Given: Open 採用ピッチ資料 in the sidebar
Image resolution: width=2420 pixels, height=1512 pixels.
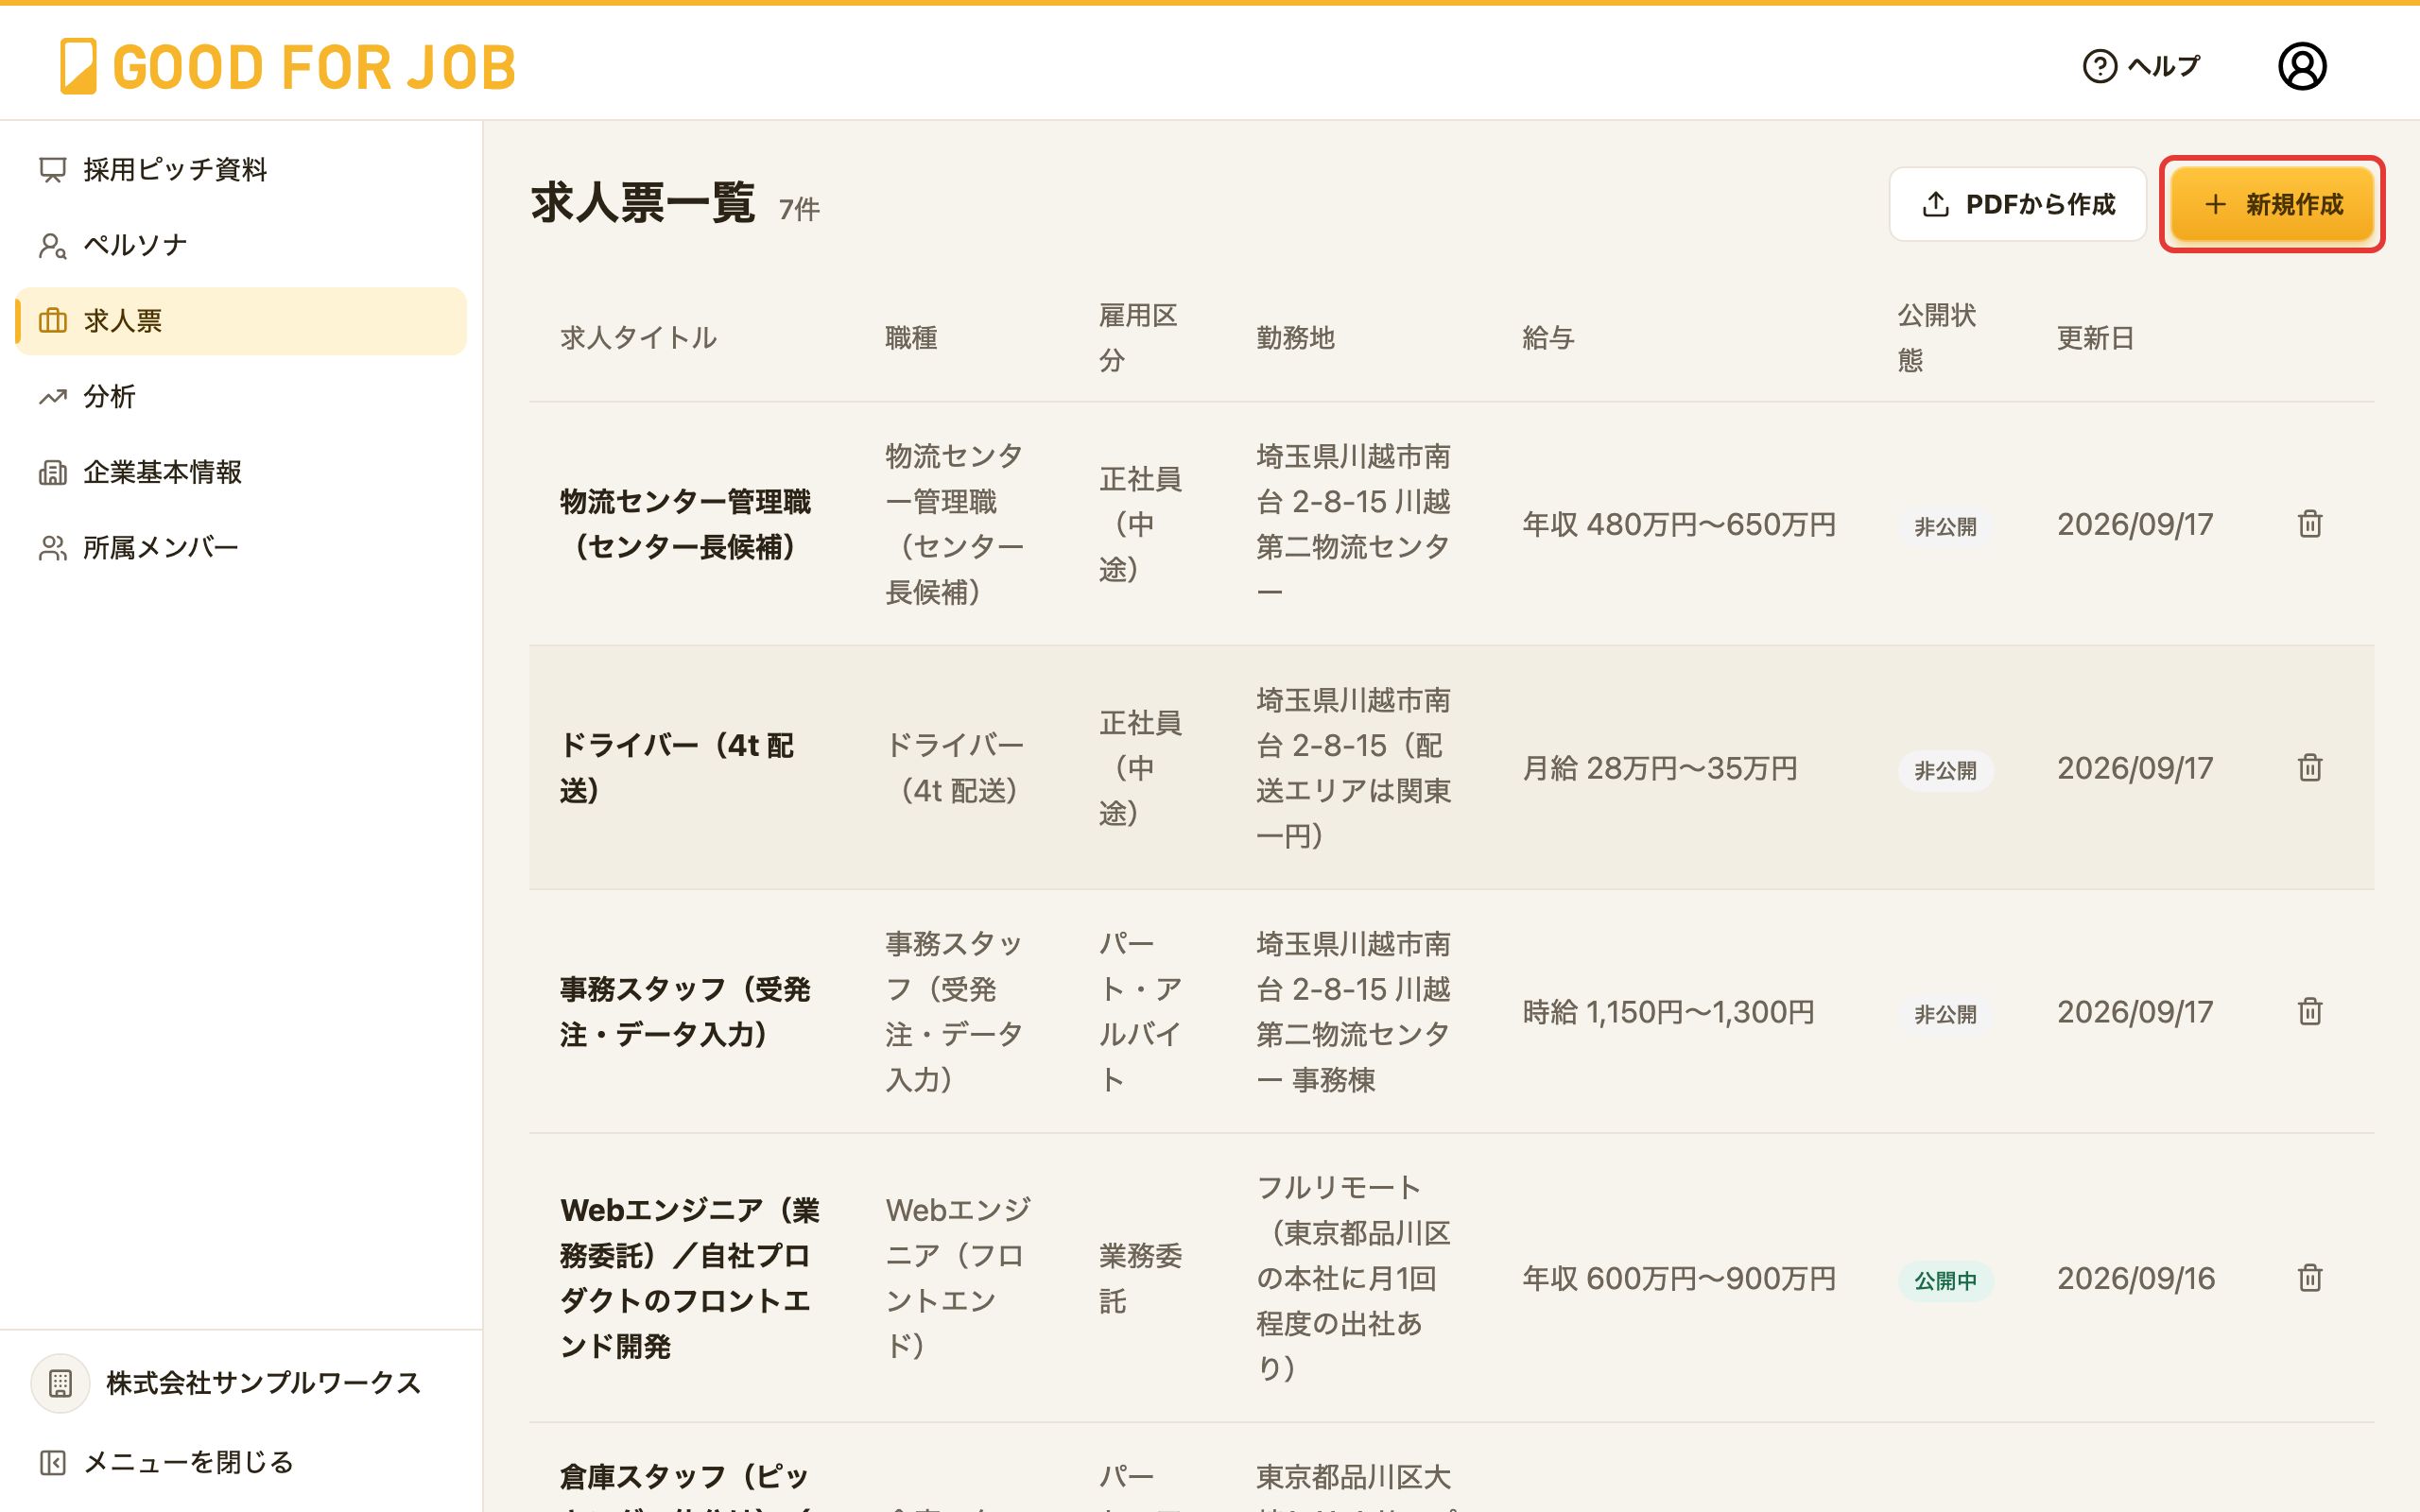Looking at the screenshot, I should click(x=241, y=170).
